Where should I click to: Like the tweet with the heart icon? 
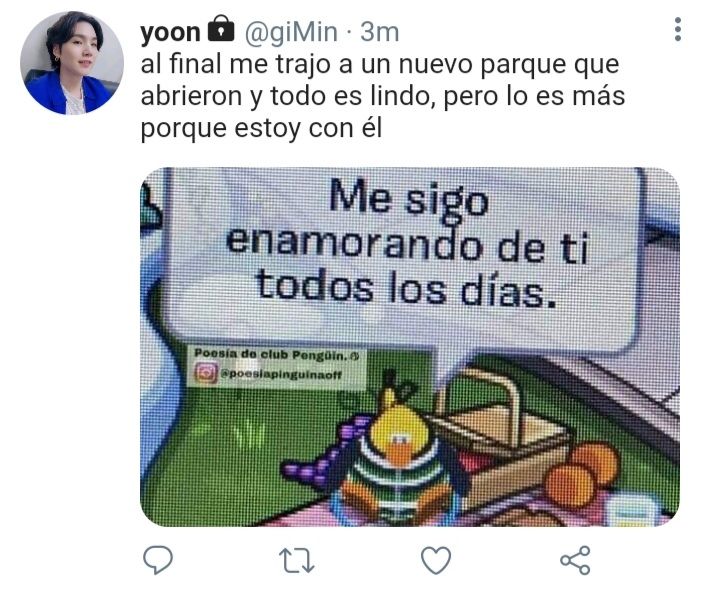point(436,560)
